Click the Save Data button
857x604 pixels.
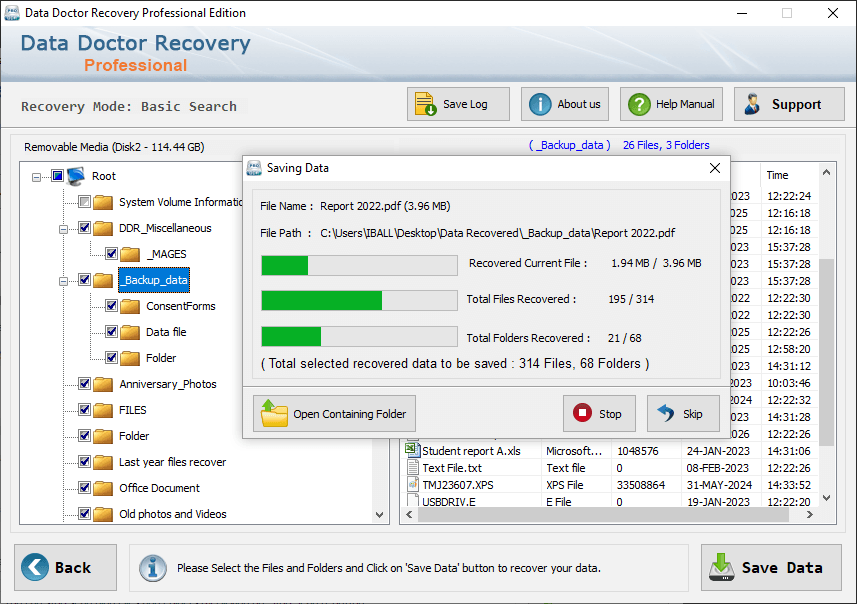(771, 567)
